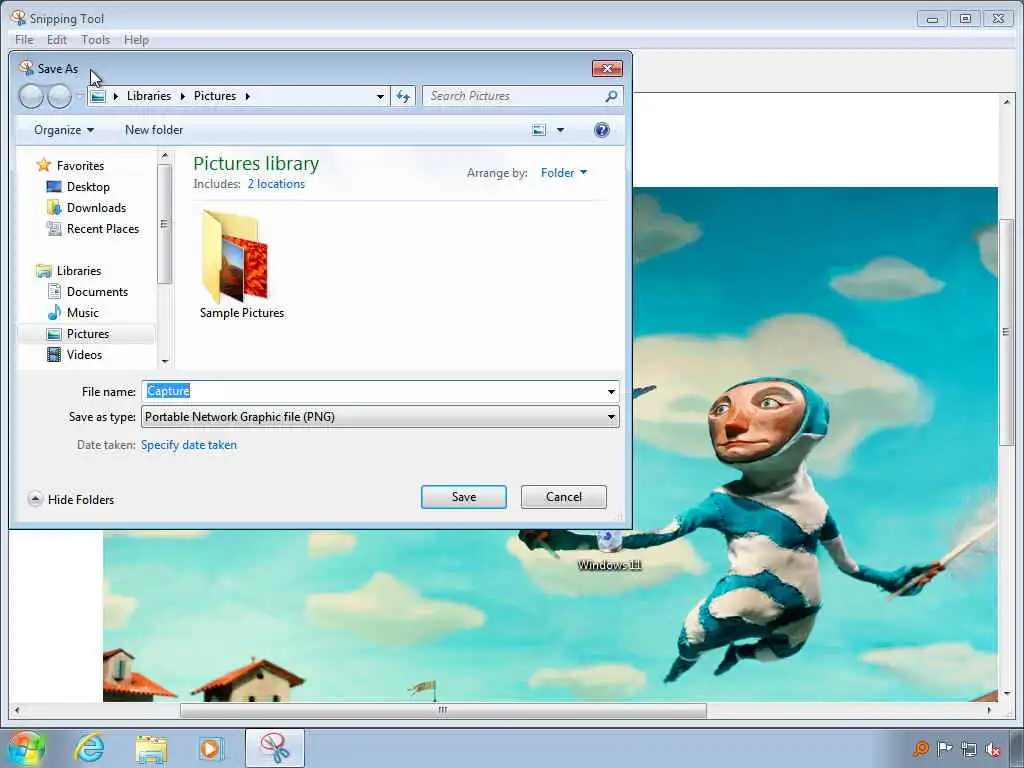The width and height of the screenshot is (1024, 768).
Task: Open the File menu in Snipping Tool
Action: (x=24, y=40)
